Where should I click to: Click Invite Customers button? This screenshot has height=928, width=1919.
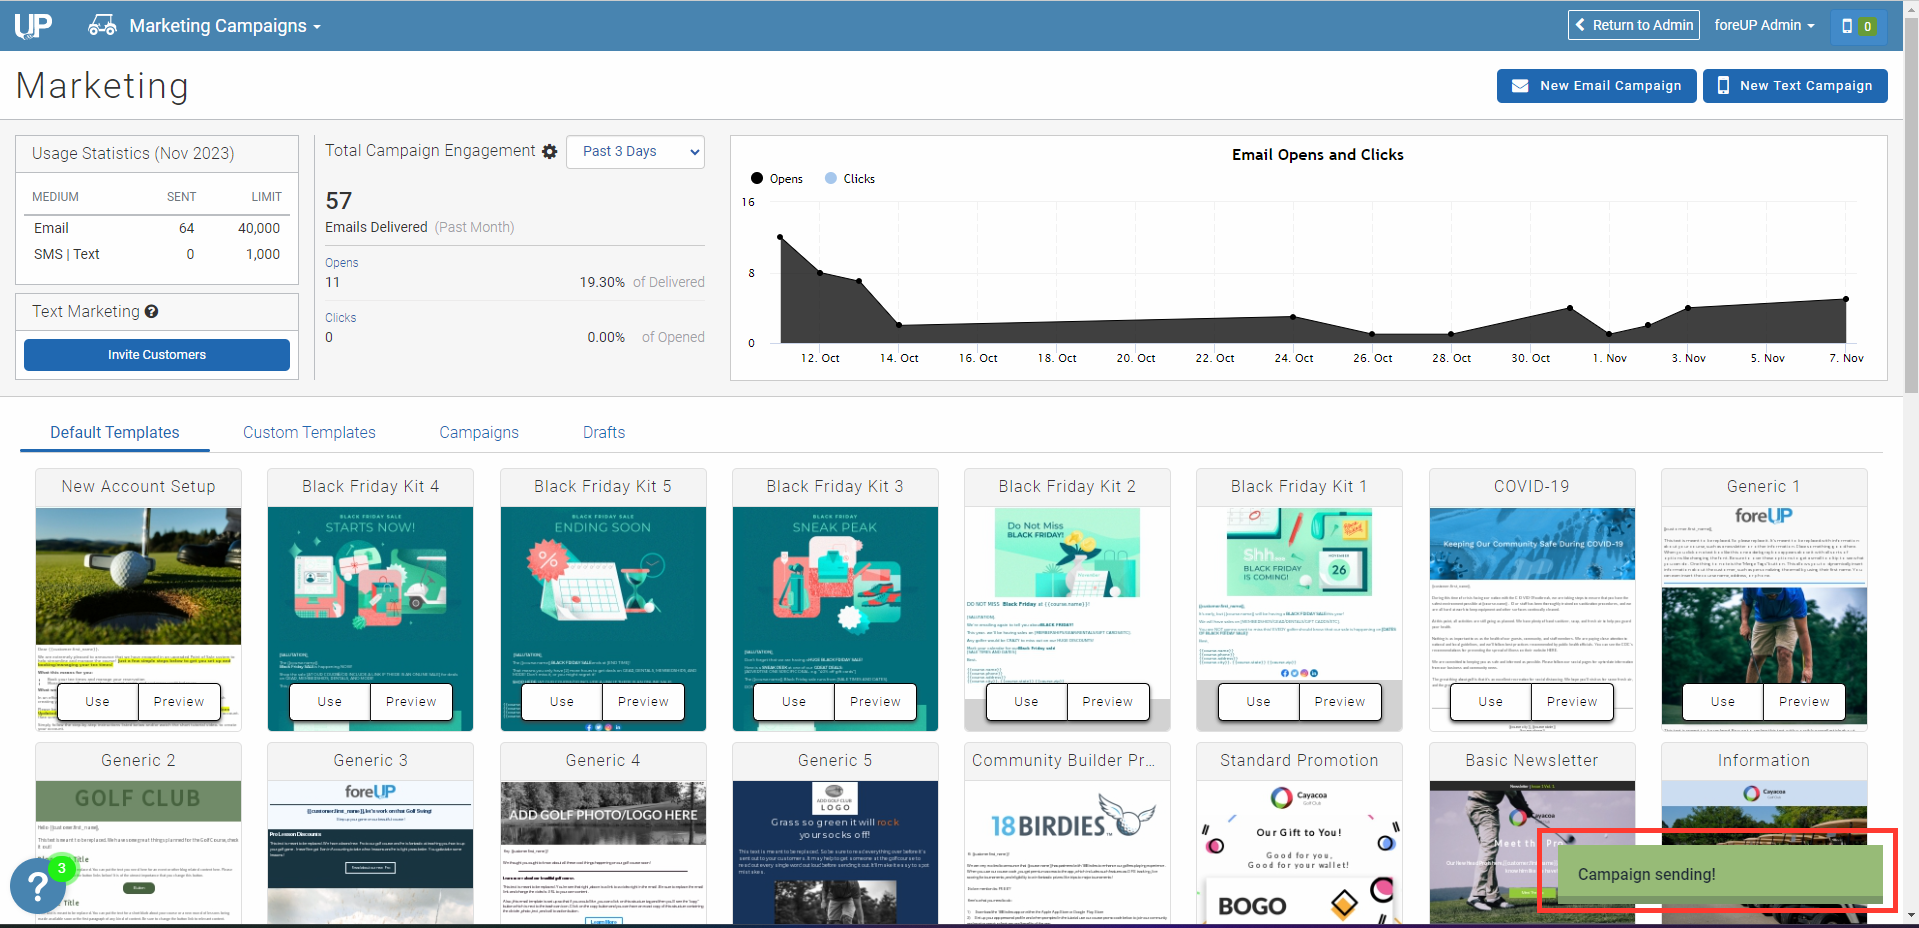(x=157, y=355)
